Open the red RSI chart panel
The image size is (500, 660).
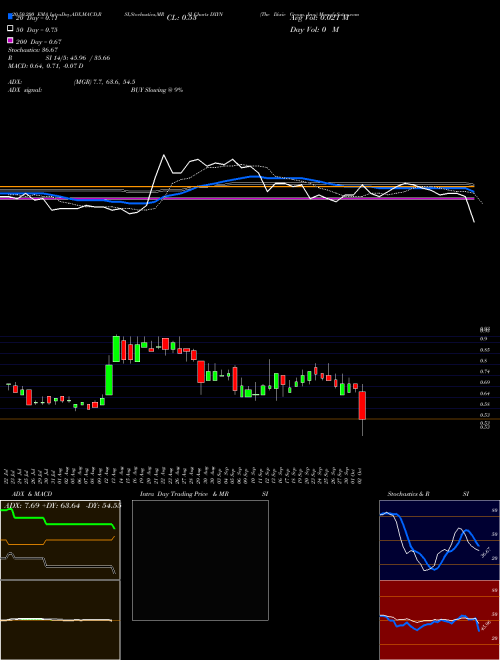click(x=439, y=620)
